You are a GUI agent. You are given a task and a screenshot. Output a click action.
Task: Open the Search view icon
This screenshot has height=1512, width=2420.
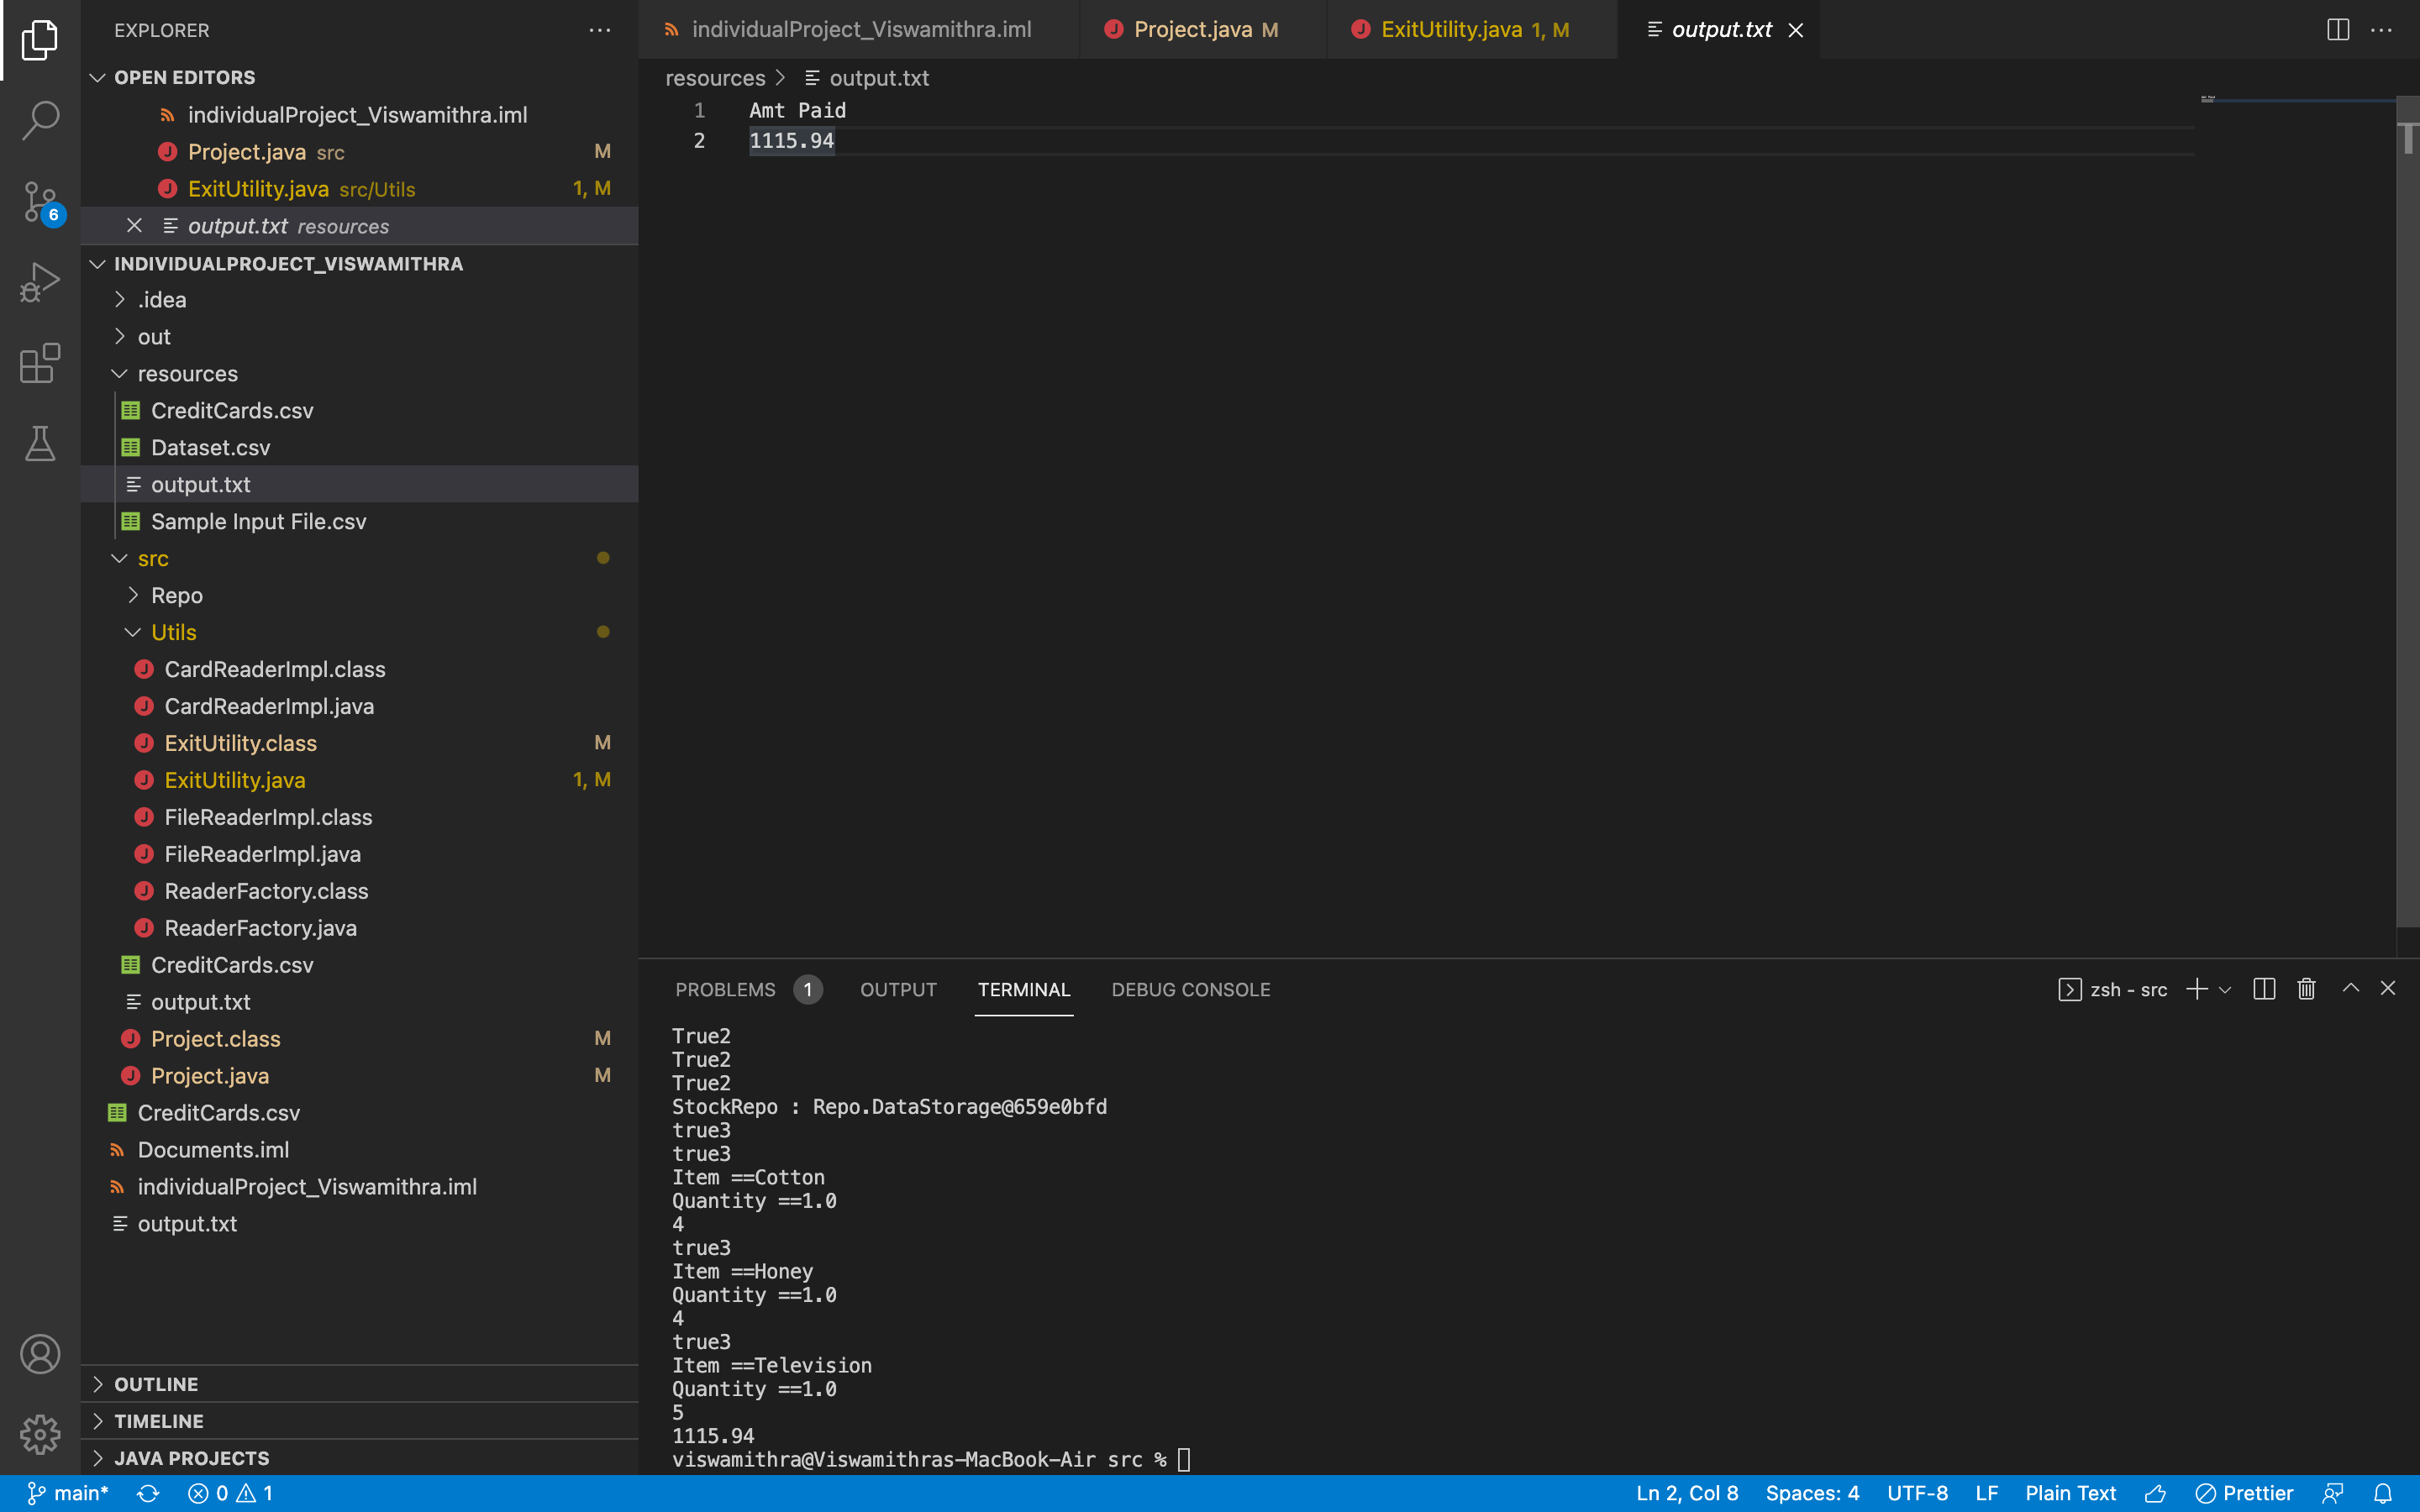click(x=40, y=120)
